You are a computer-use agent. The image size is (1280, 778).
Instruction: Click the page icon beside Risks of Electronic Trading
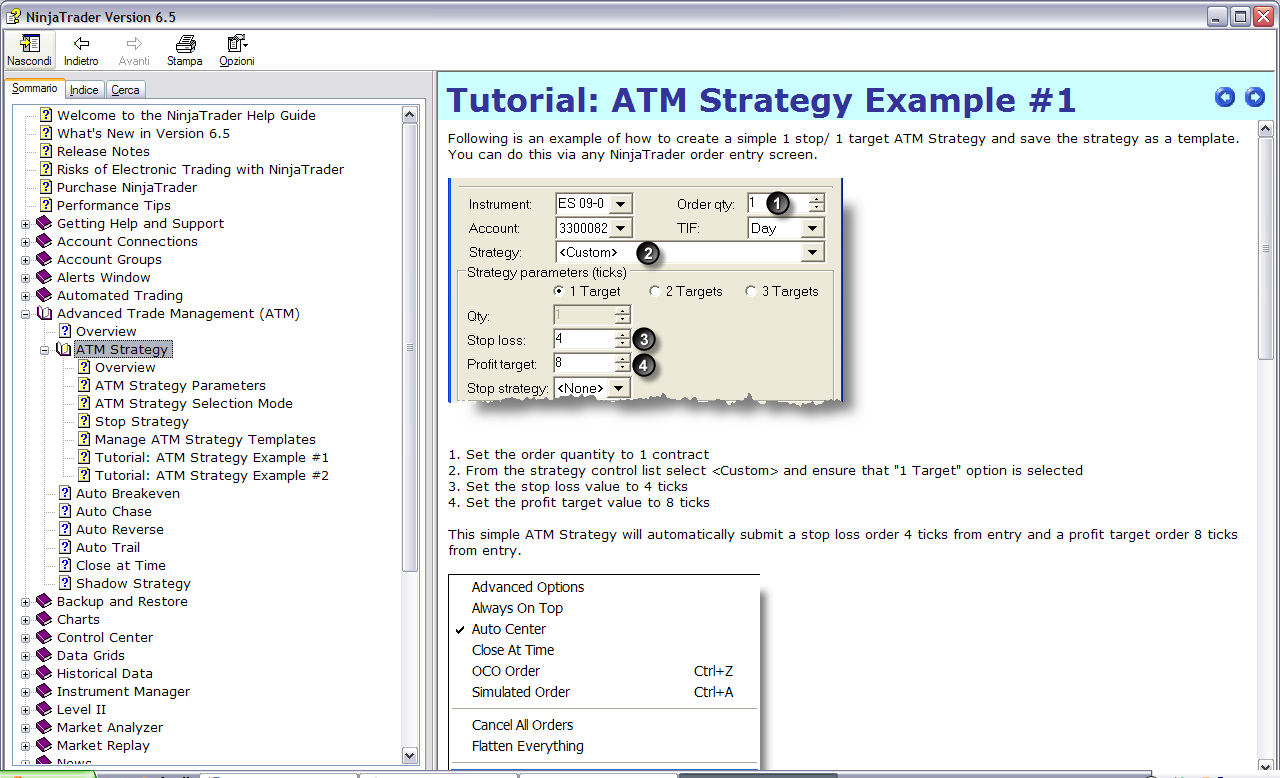pos(46,169)
